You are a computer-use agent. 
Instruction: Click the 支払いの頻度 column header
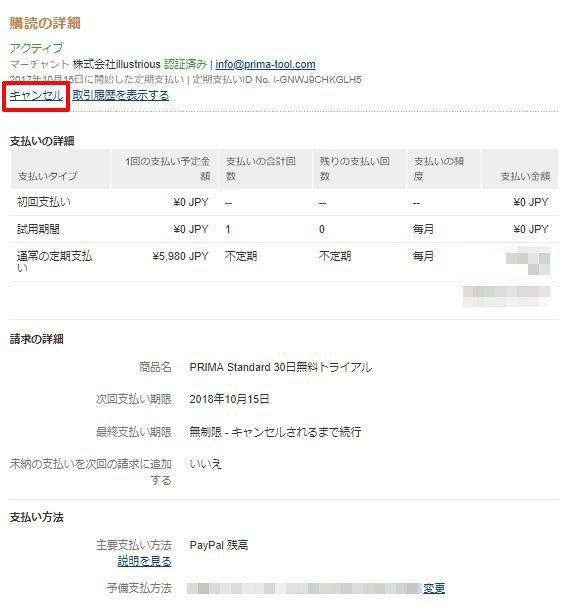point(439,169)
